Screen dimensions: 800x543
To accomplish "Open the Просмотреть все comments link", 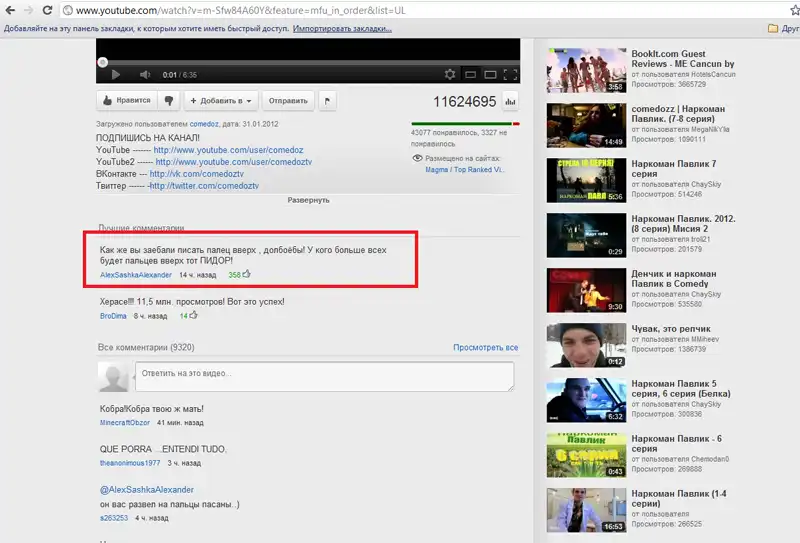I will (x=485, y=348).
